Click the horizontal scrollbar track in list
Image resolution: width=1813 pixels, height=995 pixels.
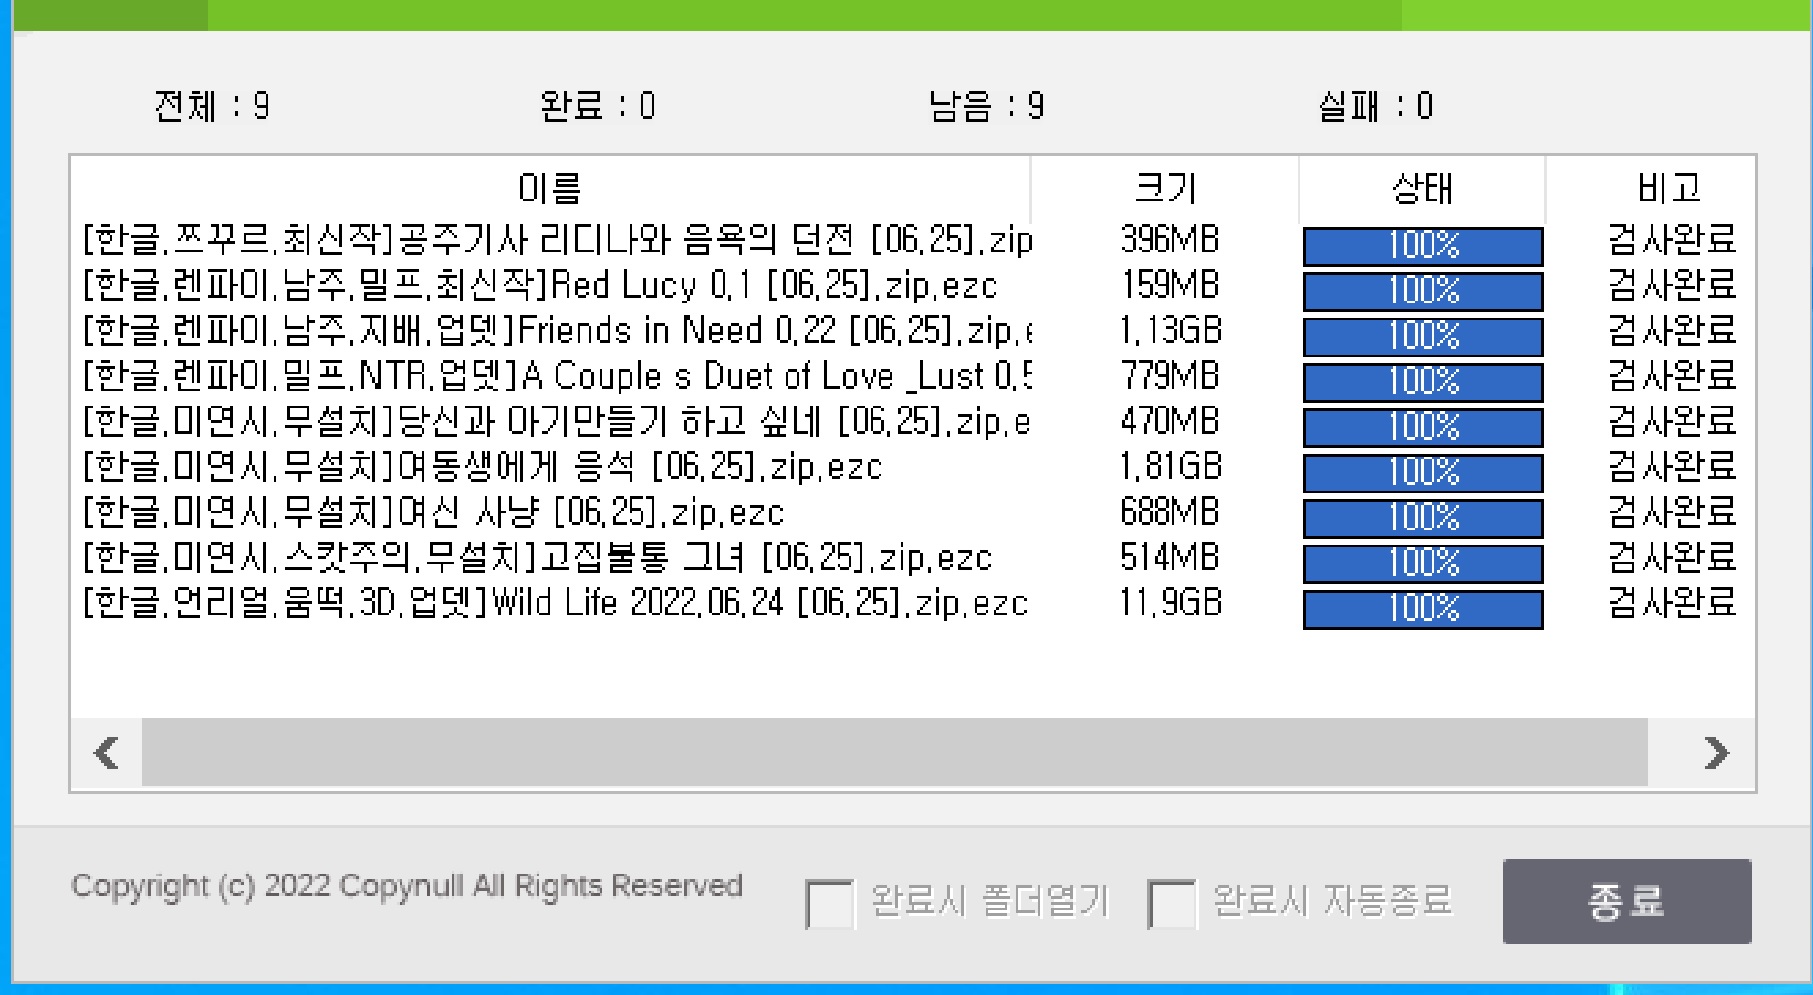coord(893,752)
